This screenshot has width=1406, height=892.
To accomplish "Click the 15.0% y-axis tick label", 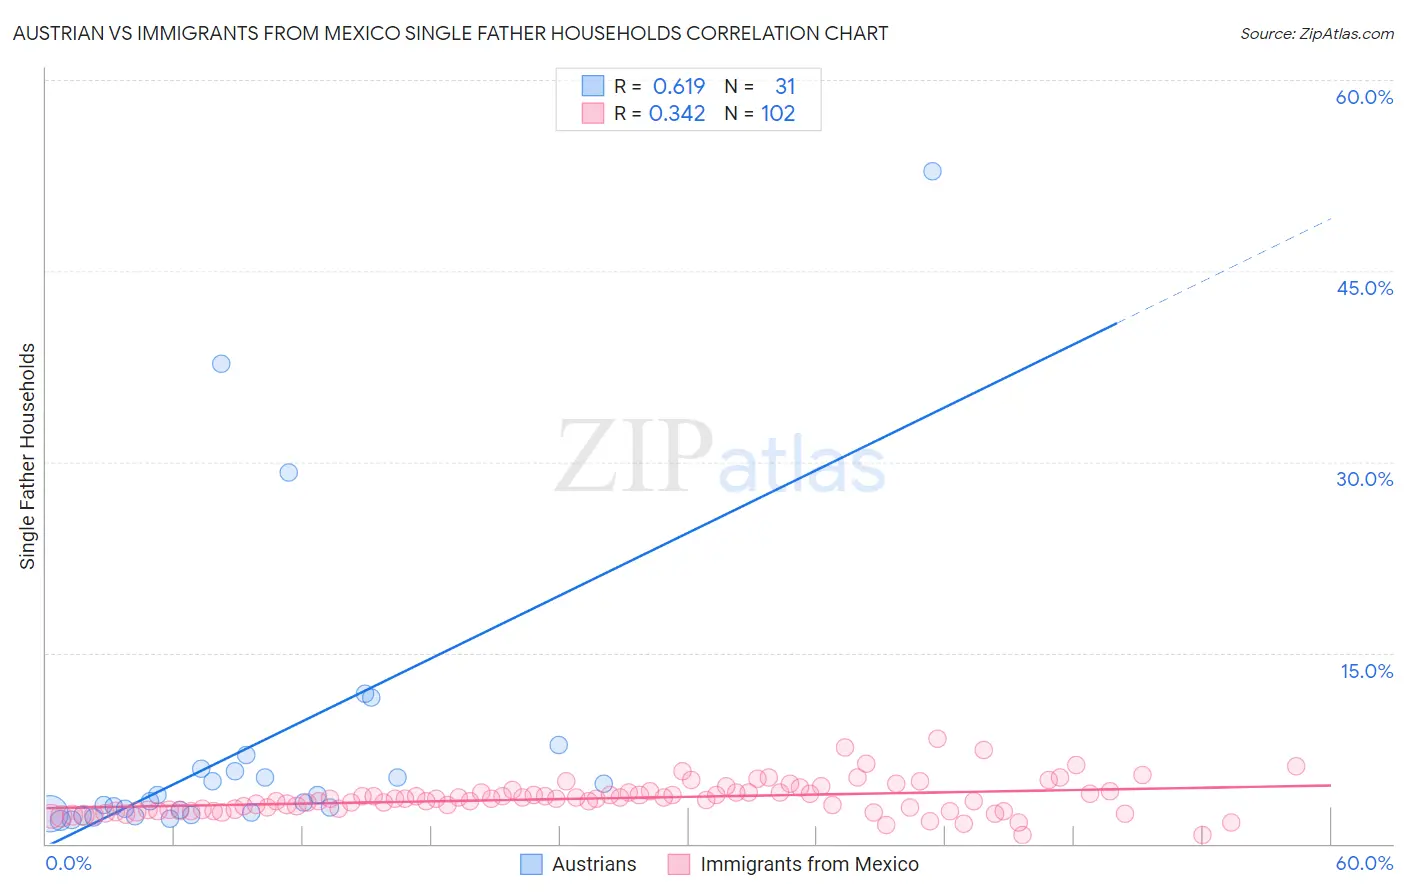I will [x=1366, y=671].
